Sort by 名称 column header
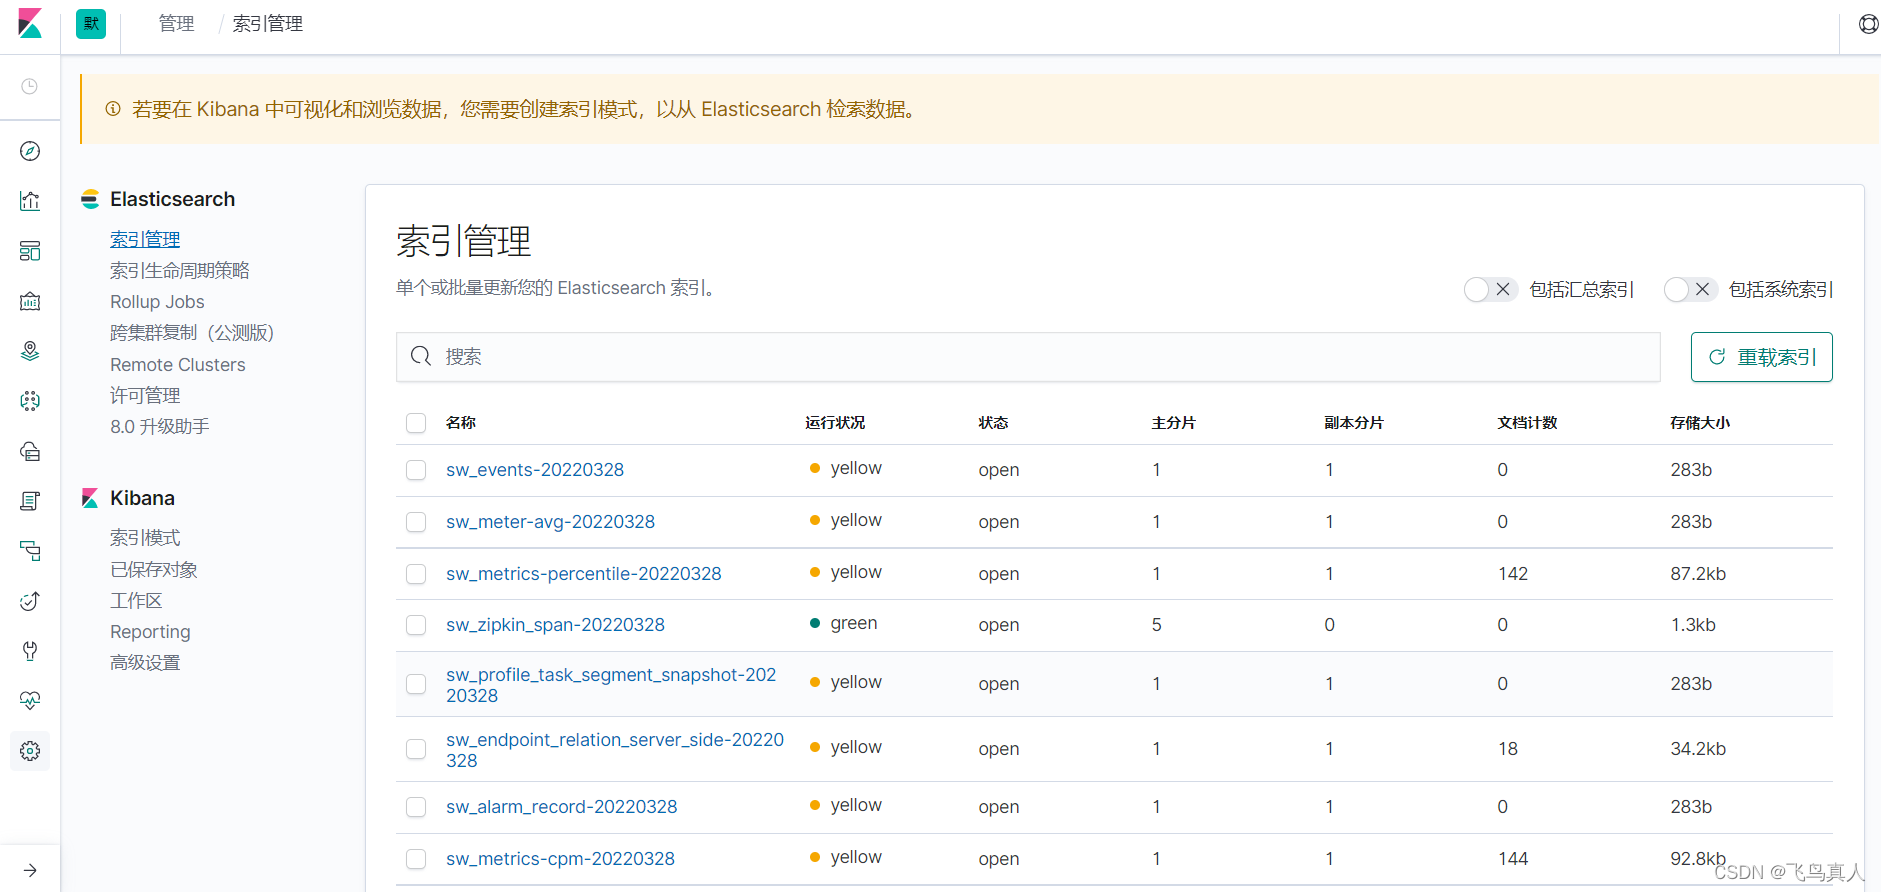 click(461, 423)
